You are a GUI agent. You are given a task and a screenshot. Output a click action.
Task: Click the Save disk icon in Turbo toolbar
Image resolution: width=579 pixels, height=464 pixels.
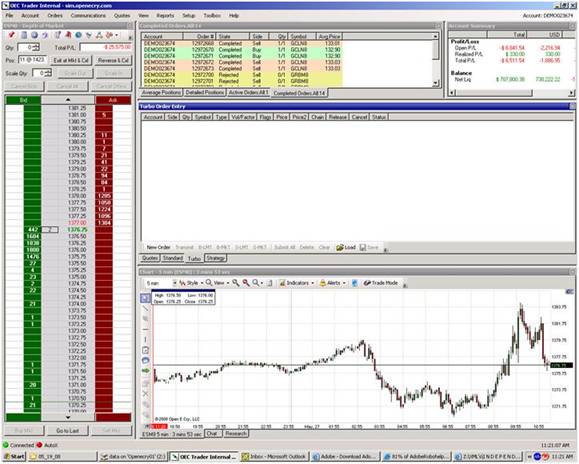coord(369,247)
